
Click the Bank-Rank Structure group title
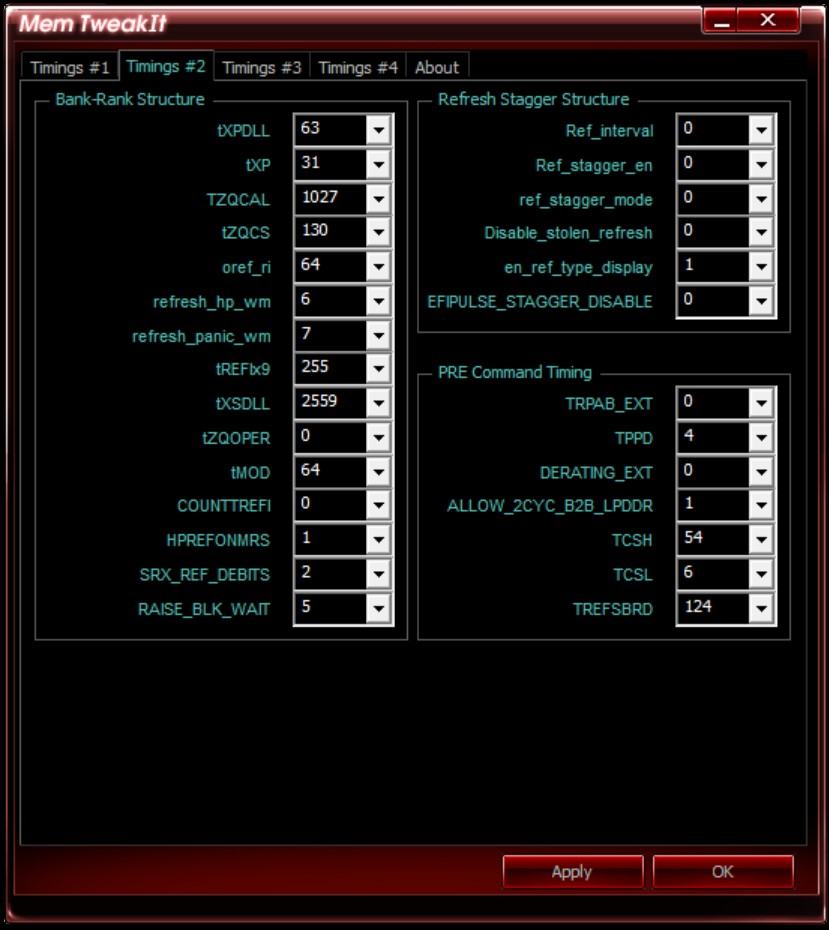coord(130,99)
